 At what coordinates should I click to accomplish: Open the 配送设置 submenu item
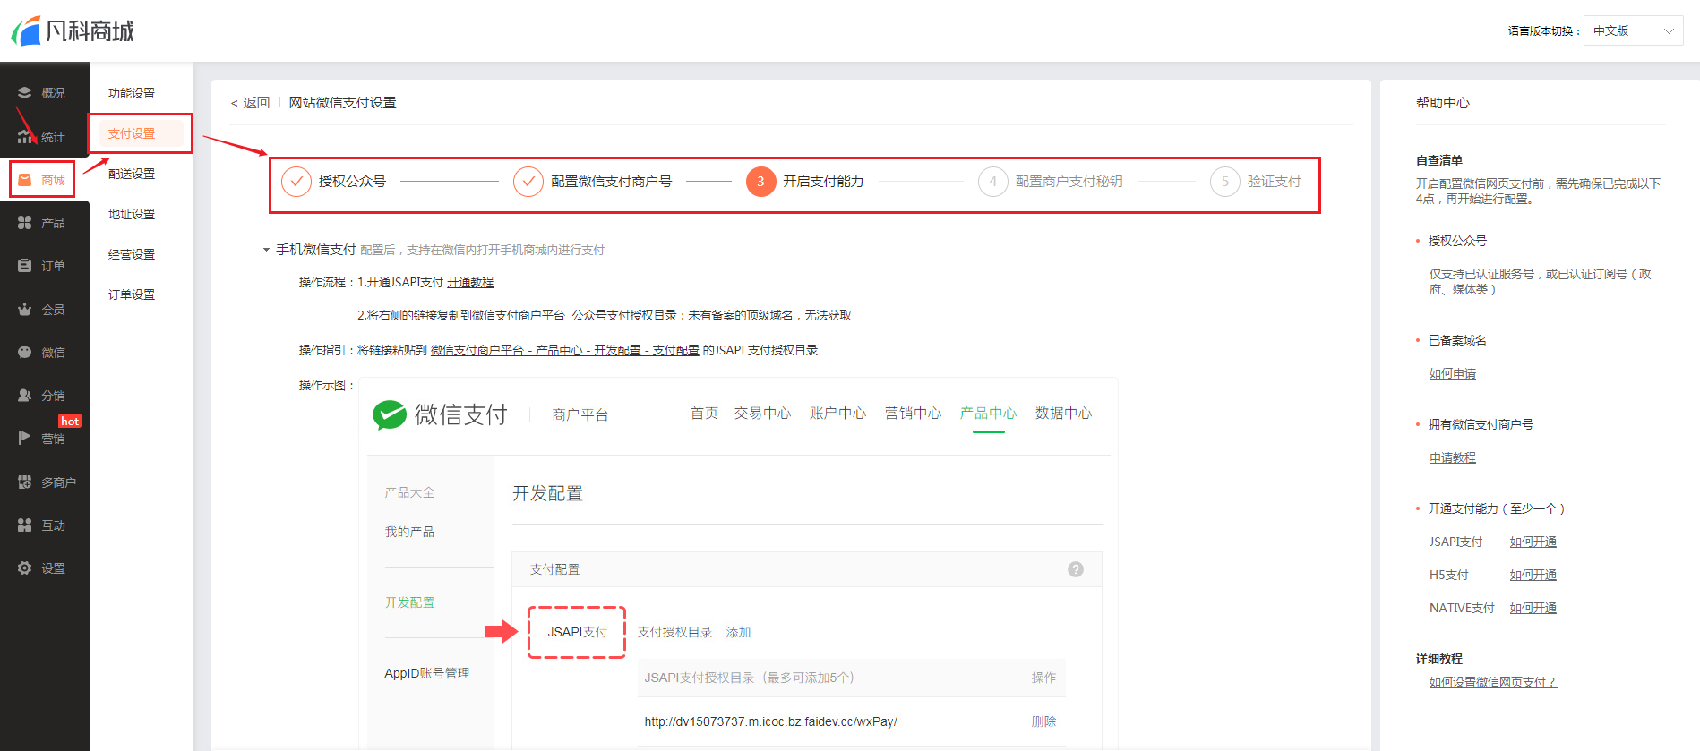click(131, 174)
